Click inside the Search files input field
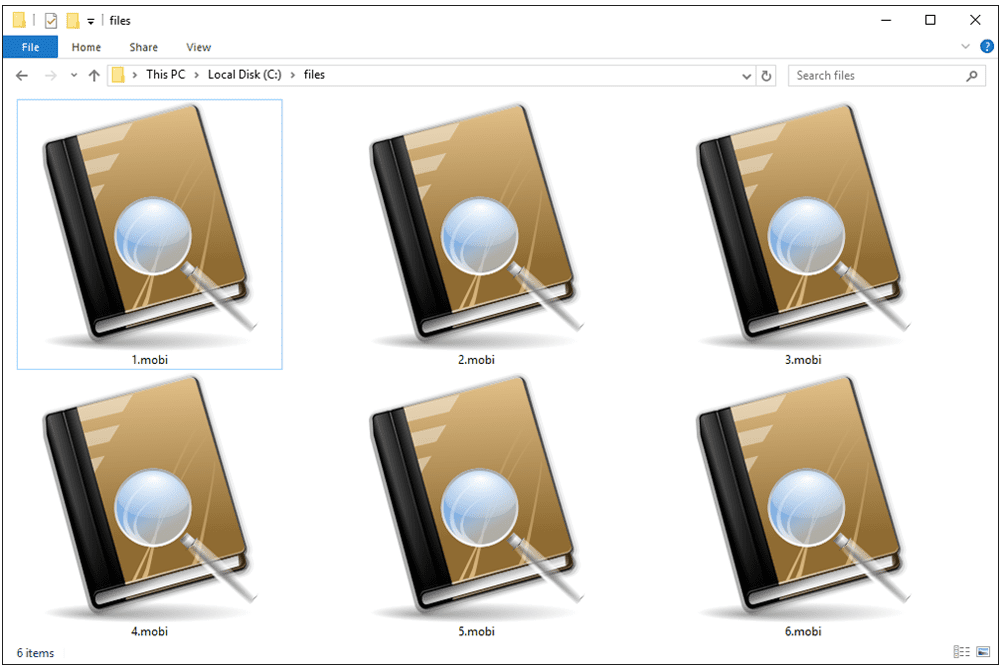Screen dimensions: 1002x668 [860, 75]
